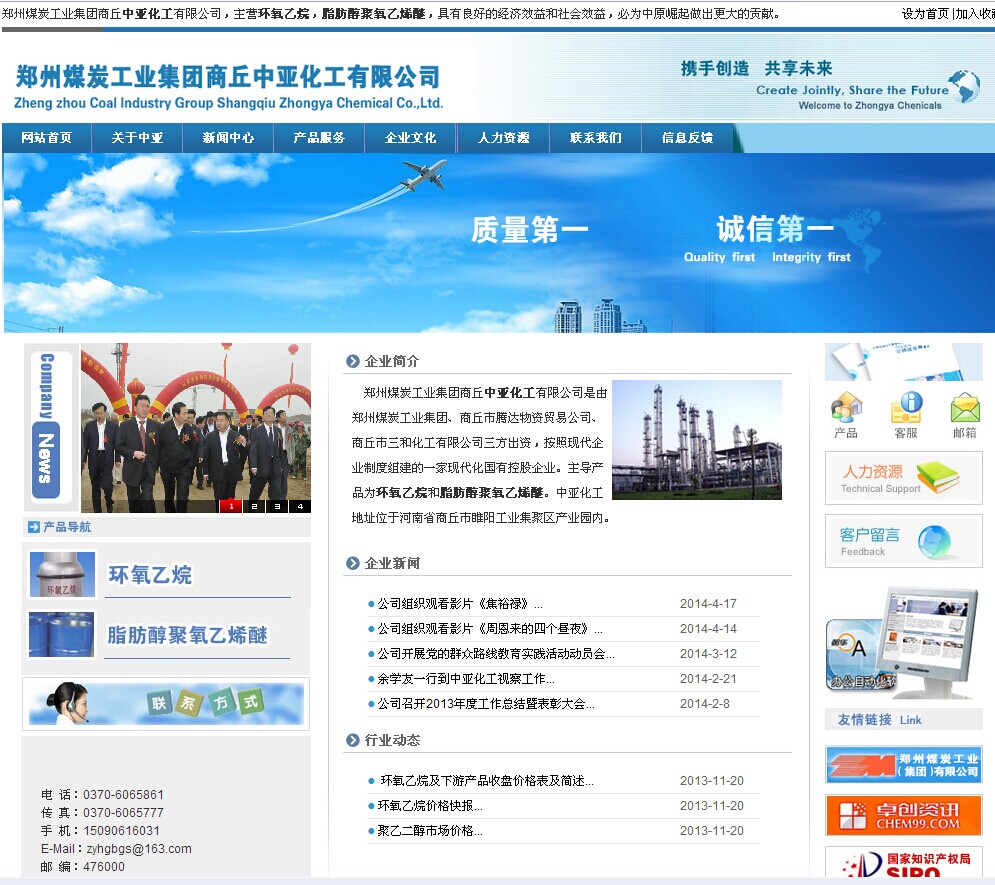Click the 友情链接 Link heading
This screenshot has width=995, height=885.
880,720
